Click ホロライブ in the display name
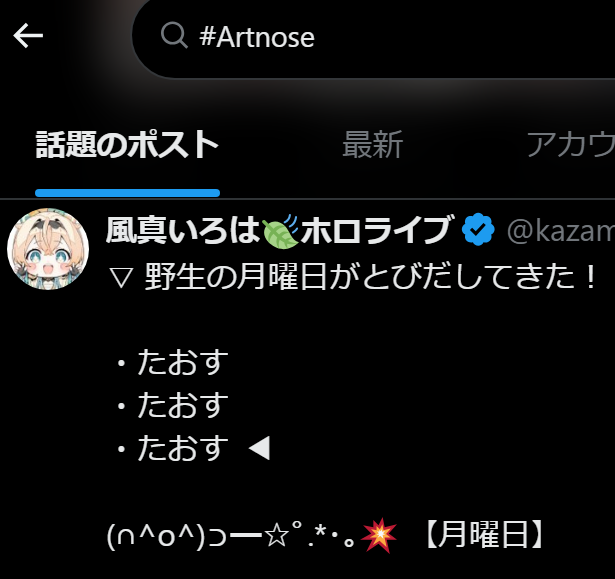 (376, 230)
